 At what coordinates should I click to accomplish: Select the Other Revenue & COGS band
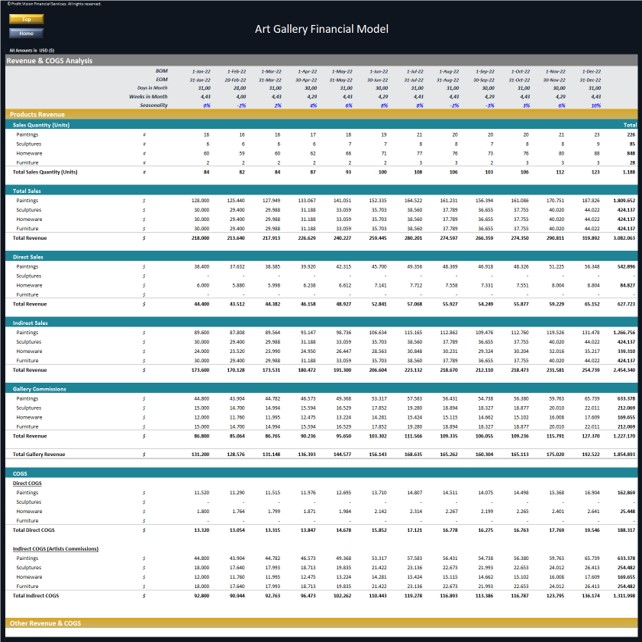point(321,623)
